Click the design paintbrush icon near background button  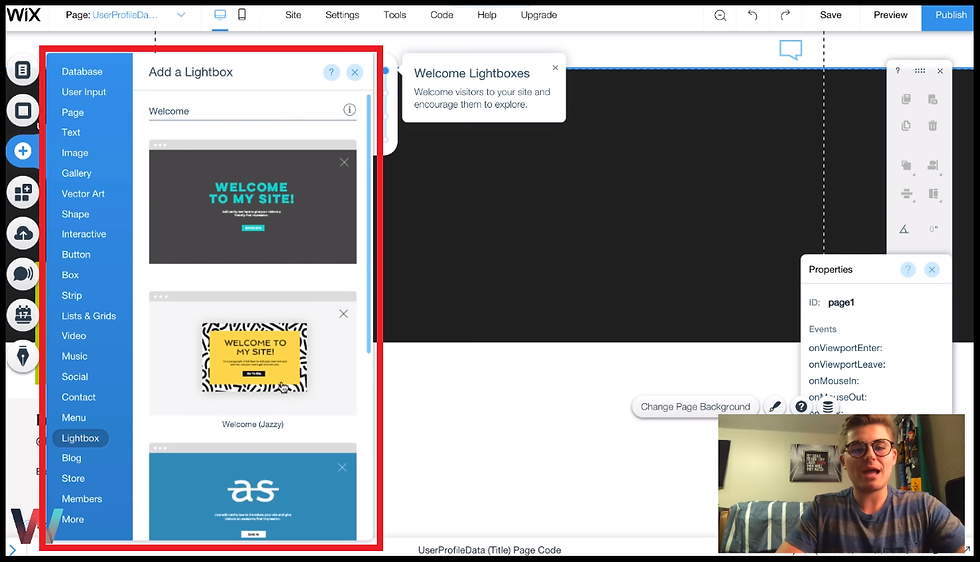[x=775, y=407]
